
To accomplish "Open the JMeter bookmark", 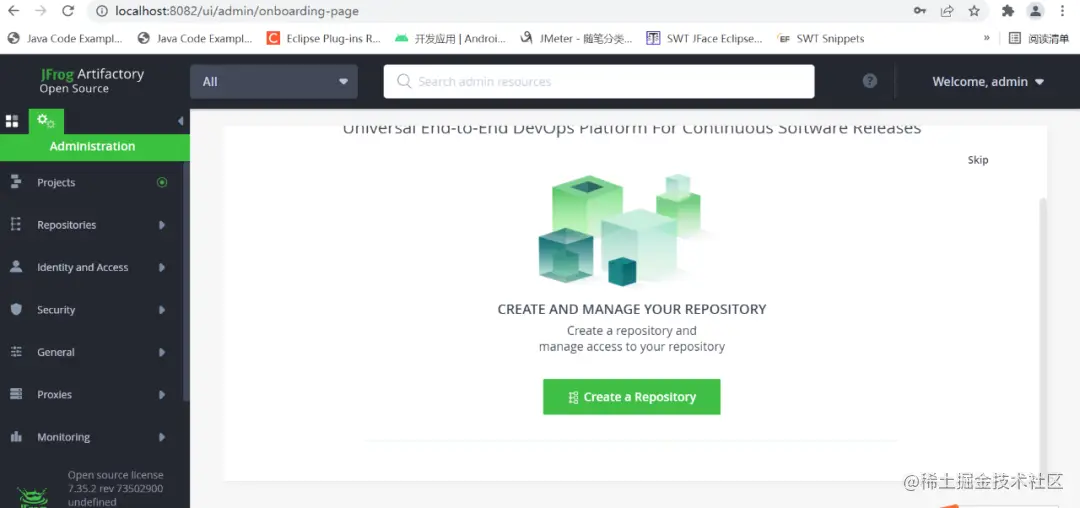I will [577, 39].
